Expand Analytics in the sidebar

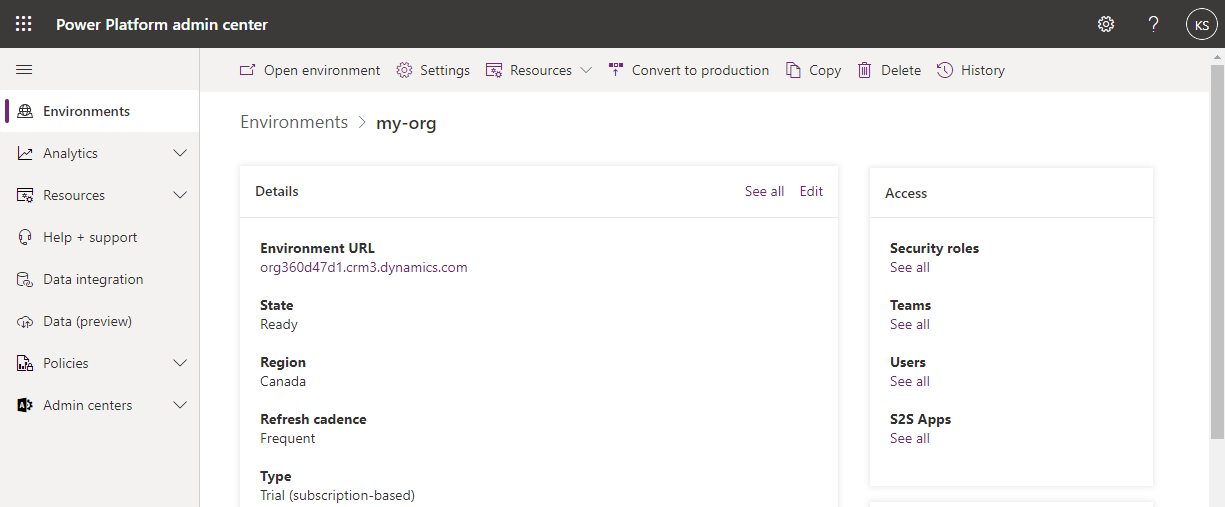tap(180, 153)
